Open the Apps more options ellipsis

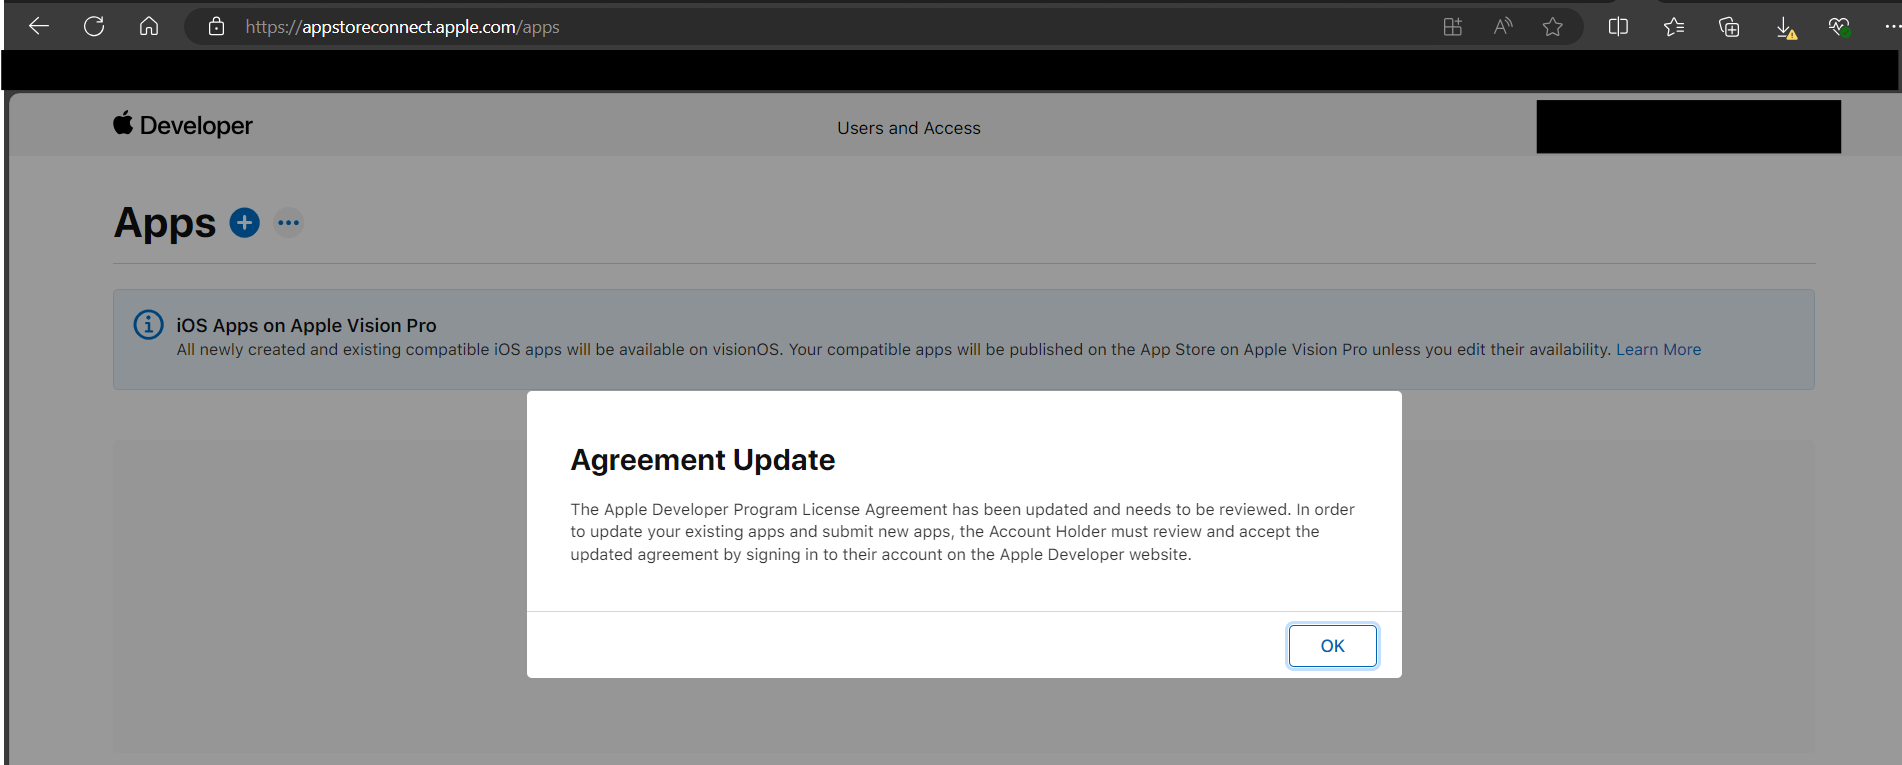[289, 222]
